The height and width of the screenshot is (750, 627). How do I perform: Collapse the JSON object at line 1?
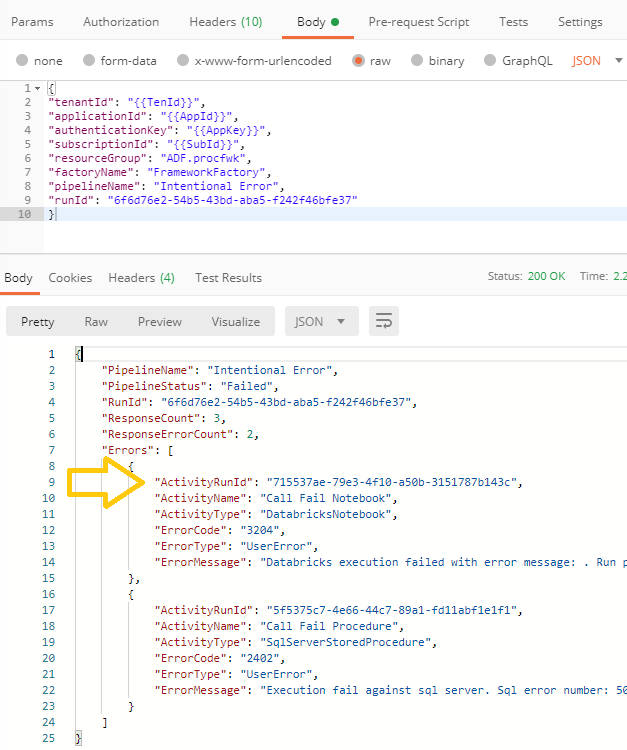[40, 89]
